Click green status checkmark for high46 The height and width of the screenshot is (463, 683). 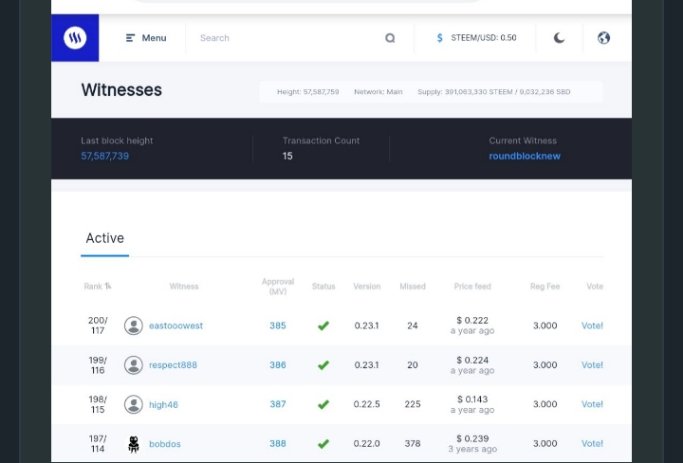click(323, 404)
